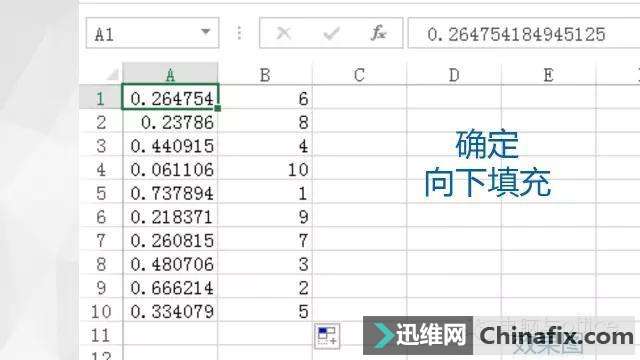The width and height of the screenshot is (640, 360).
Task: Select cell B9 with value 2
Action: click(265, 287)
